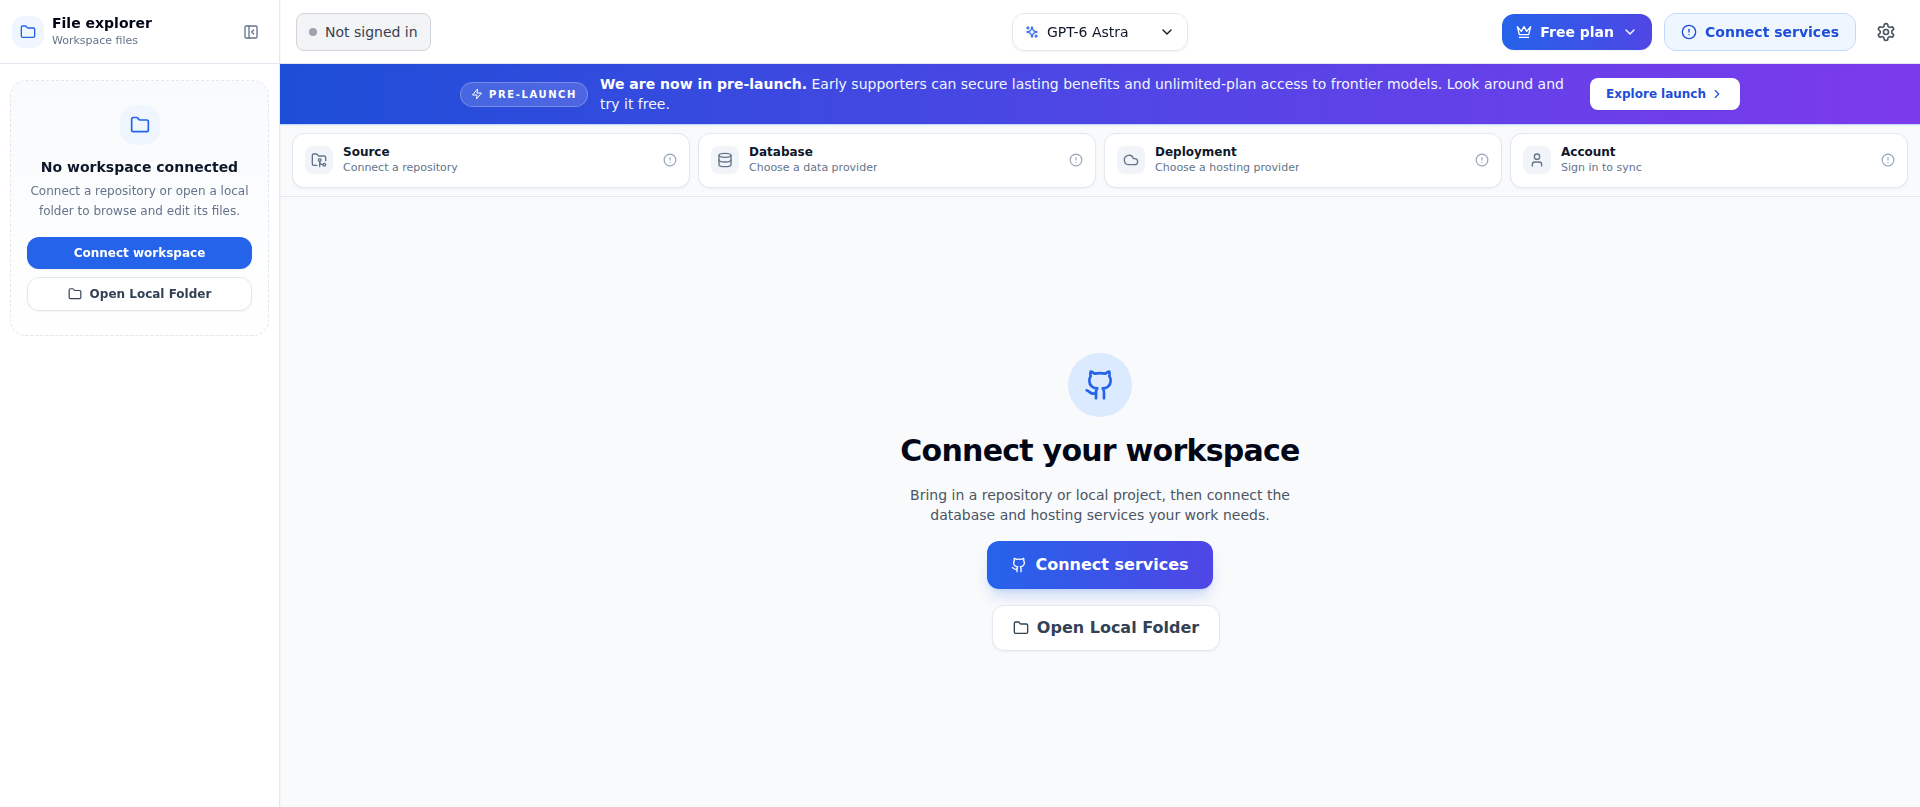
Task: Click the Explore launch chevron button
Action: click(x=1665, y=94)
